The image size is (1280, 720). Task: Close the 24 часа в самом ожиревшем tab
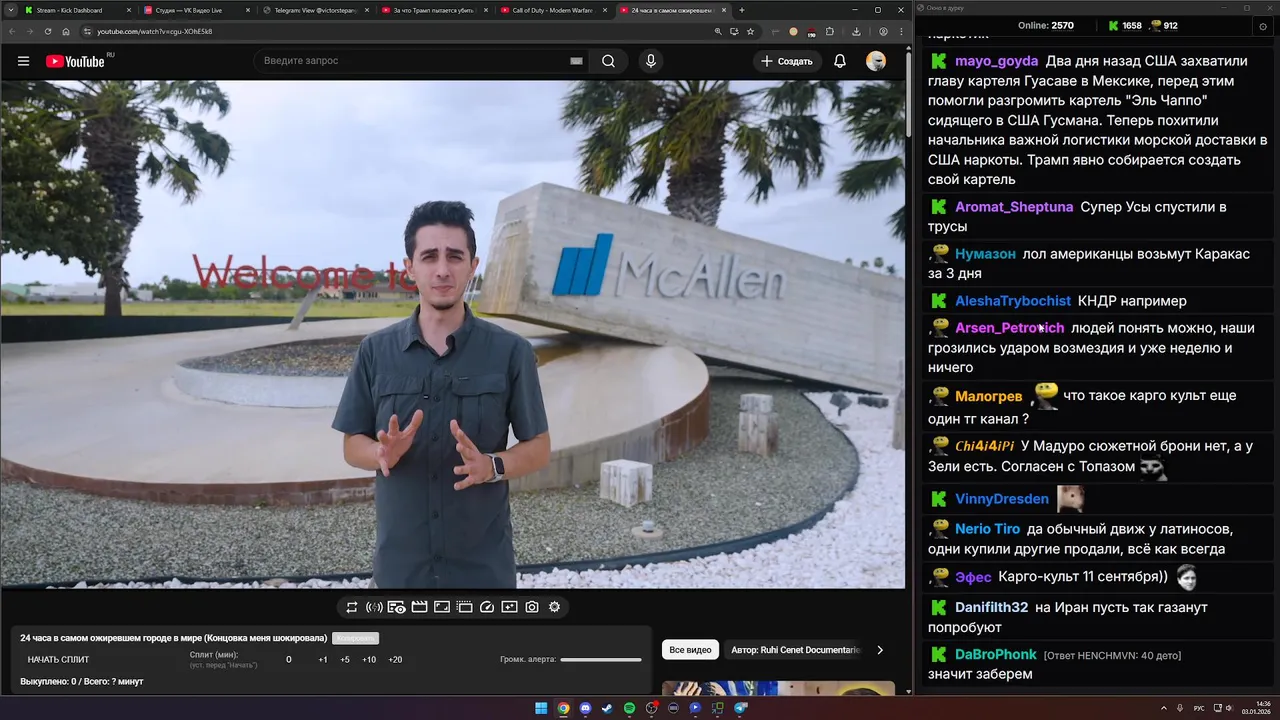[x=723, y=10]
